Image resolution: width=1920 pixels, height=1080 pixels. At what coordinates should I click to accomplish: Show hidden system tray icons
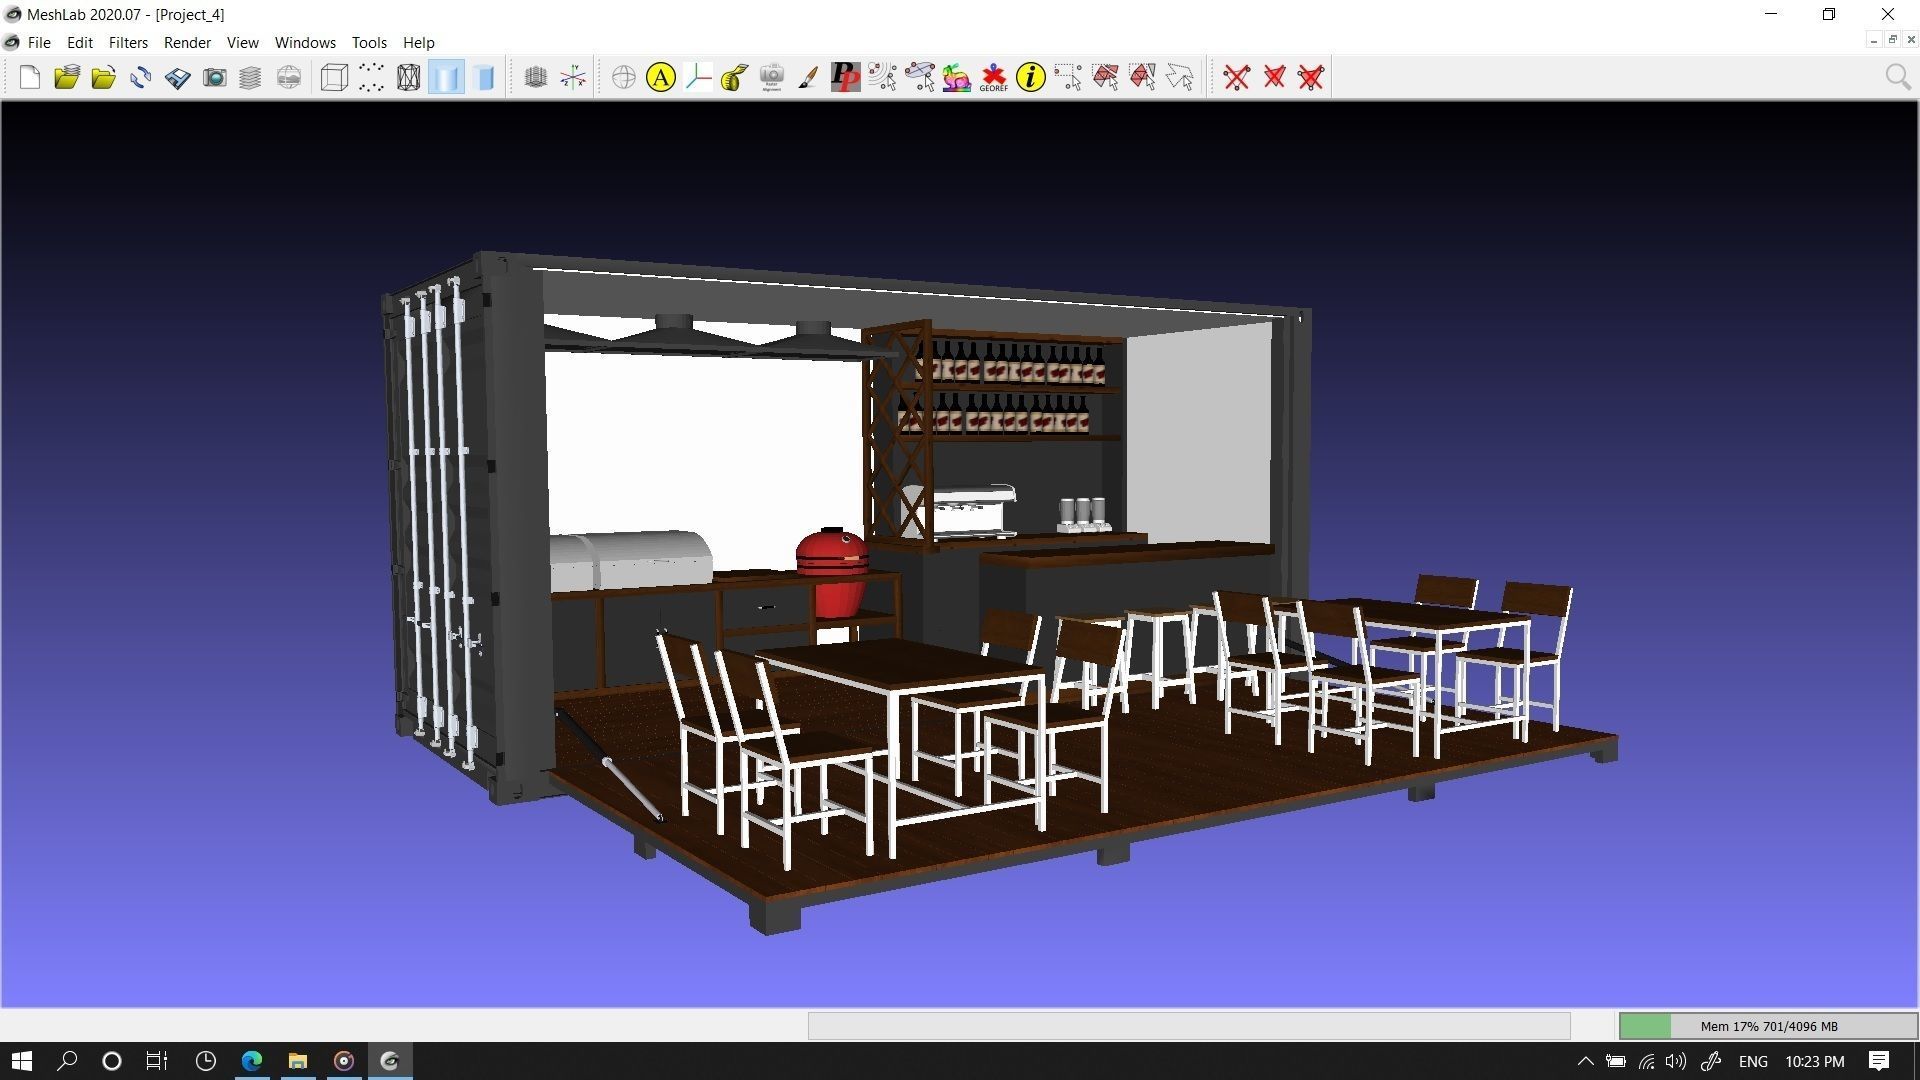coord(1585,1061)
